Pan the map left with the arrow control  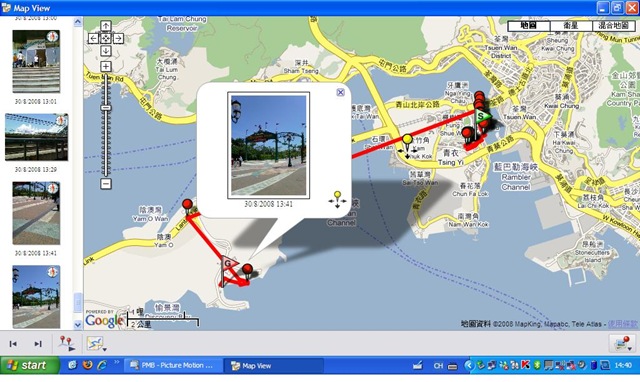[93, 38]
